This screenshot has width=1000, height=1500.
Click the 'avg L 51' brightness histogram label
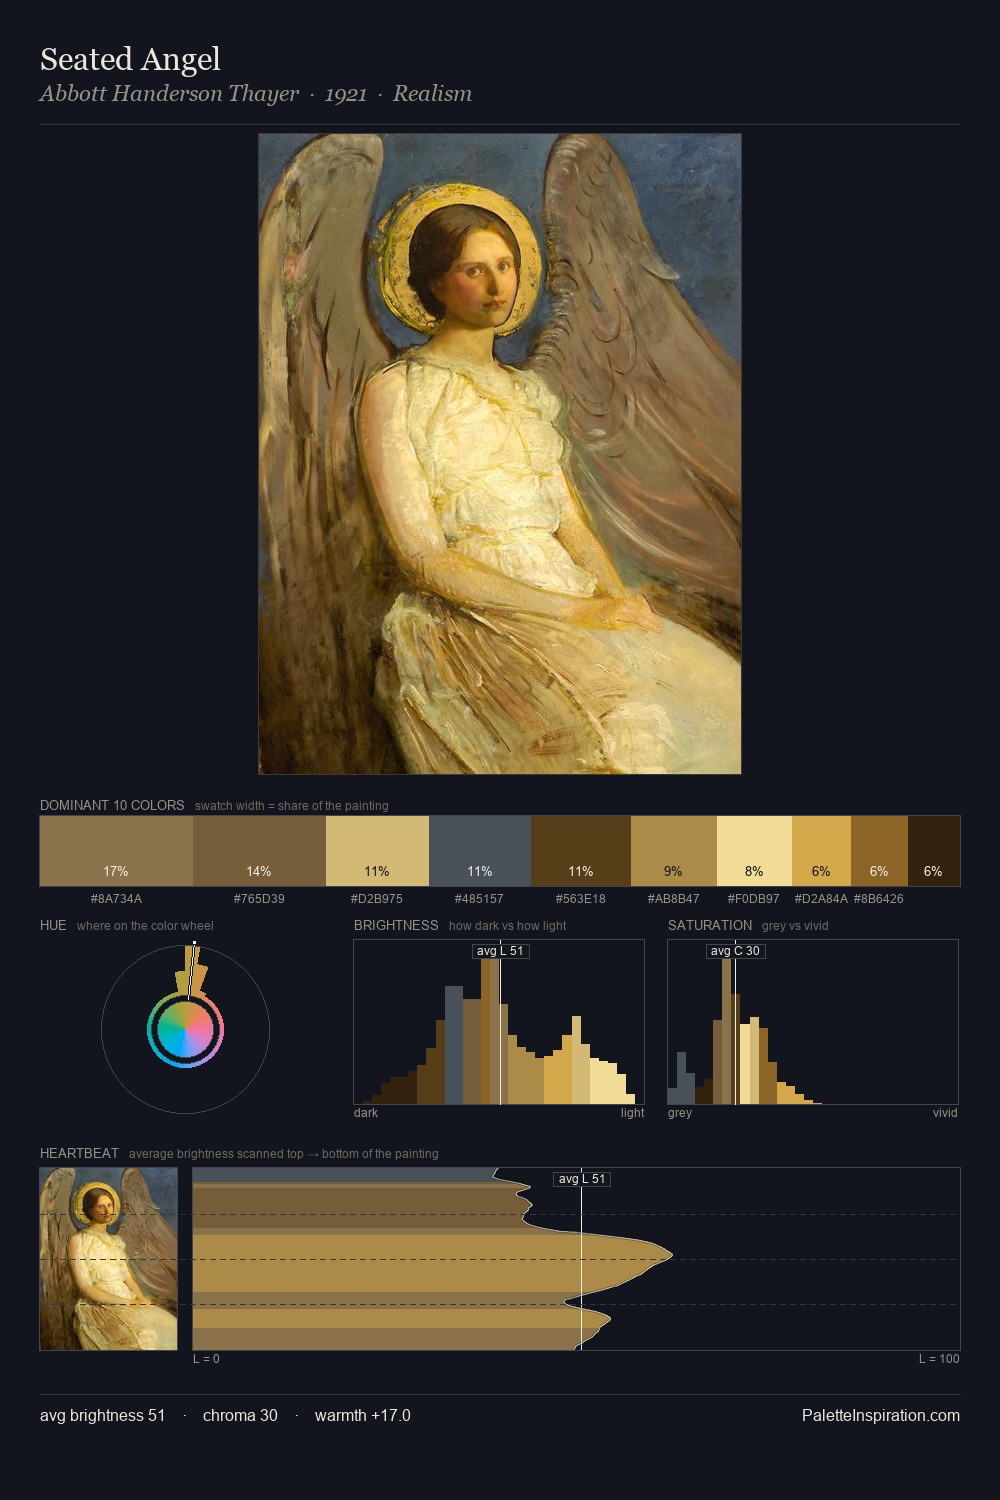coord(500,951)
